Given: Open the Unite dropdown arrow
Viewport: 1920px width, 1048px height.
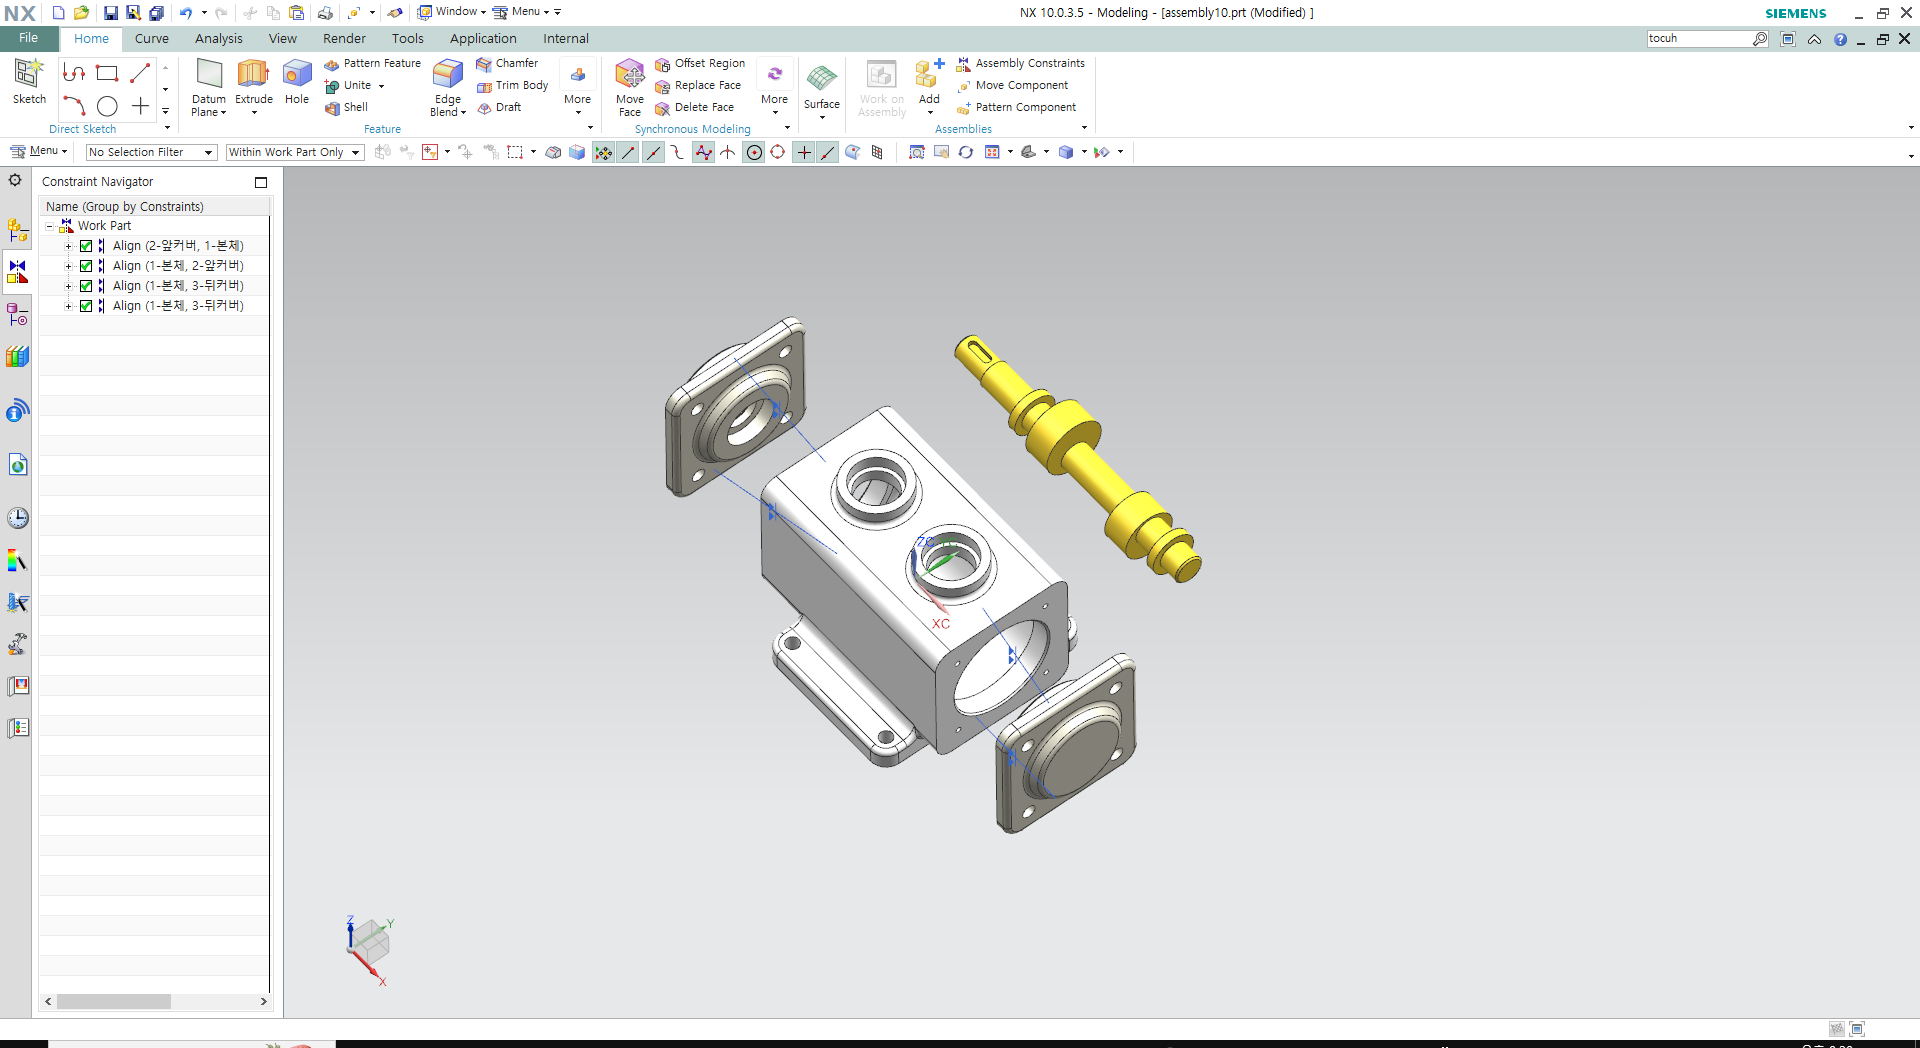Looking at the screenshot, I should tap(381, 86).
